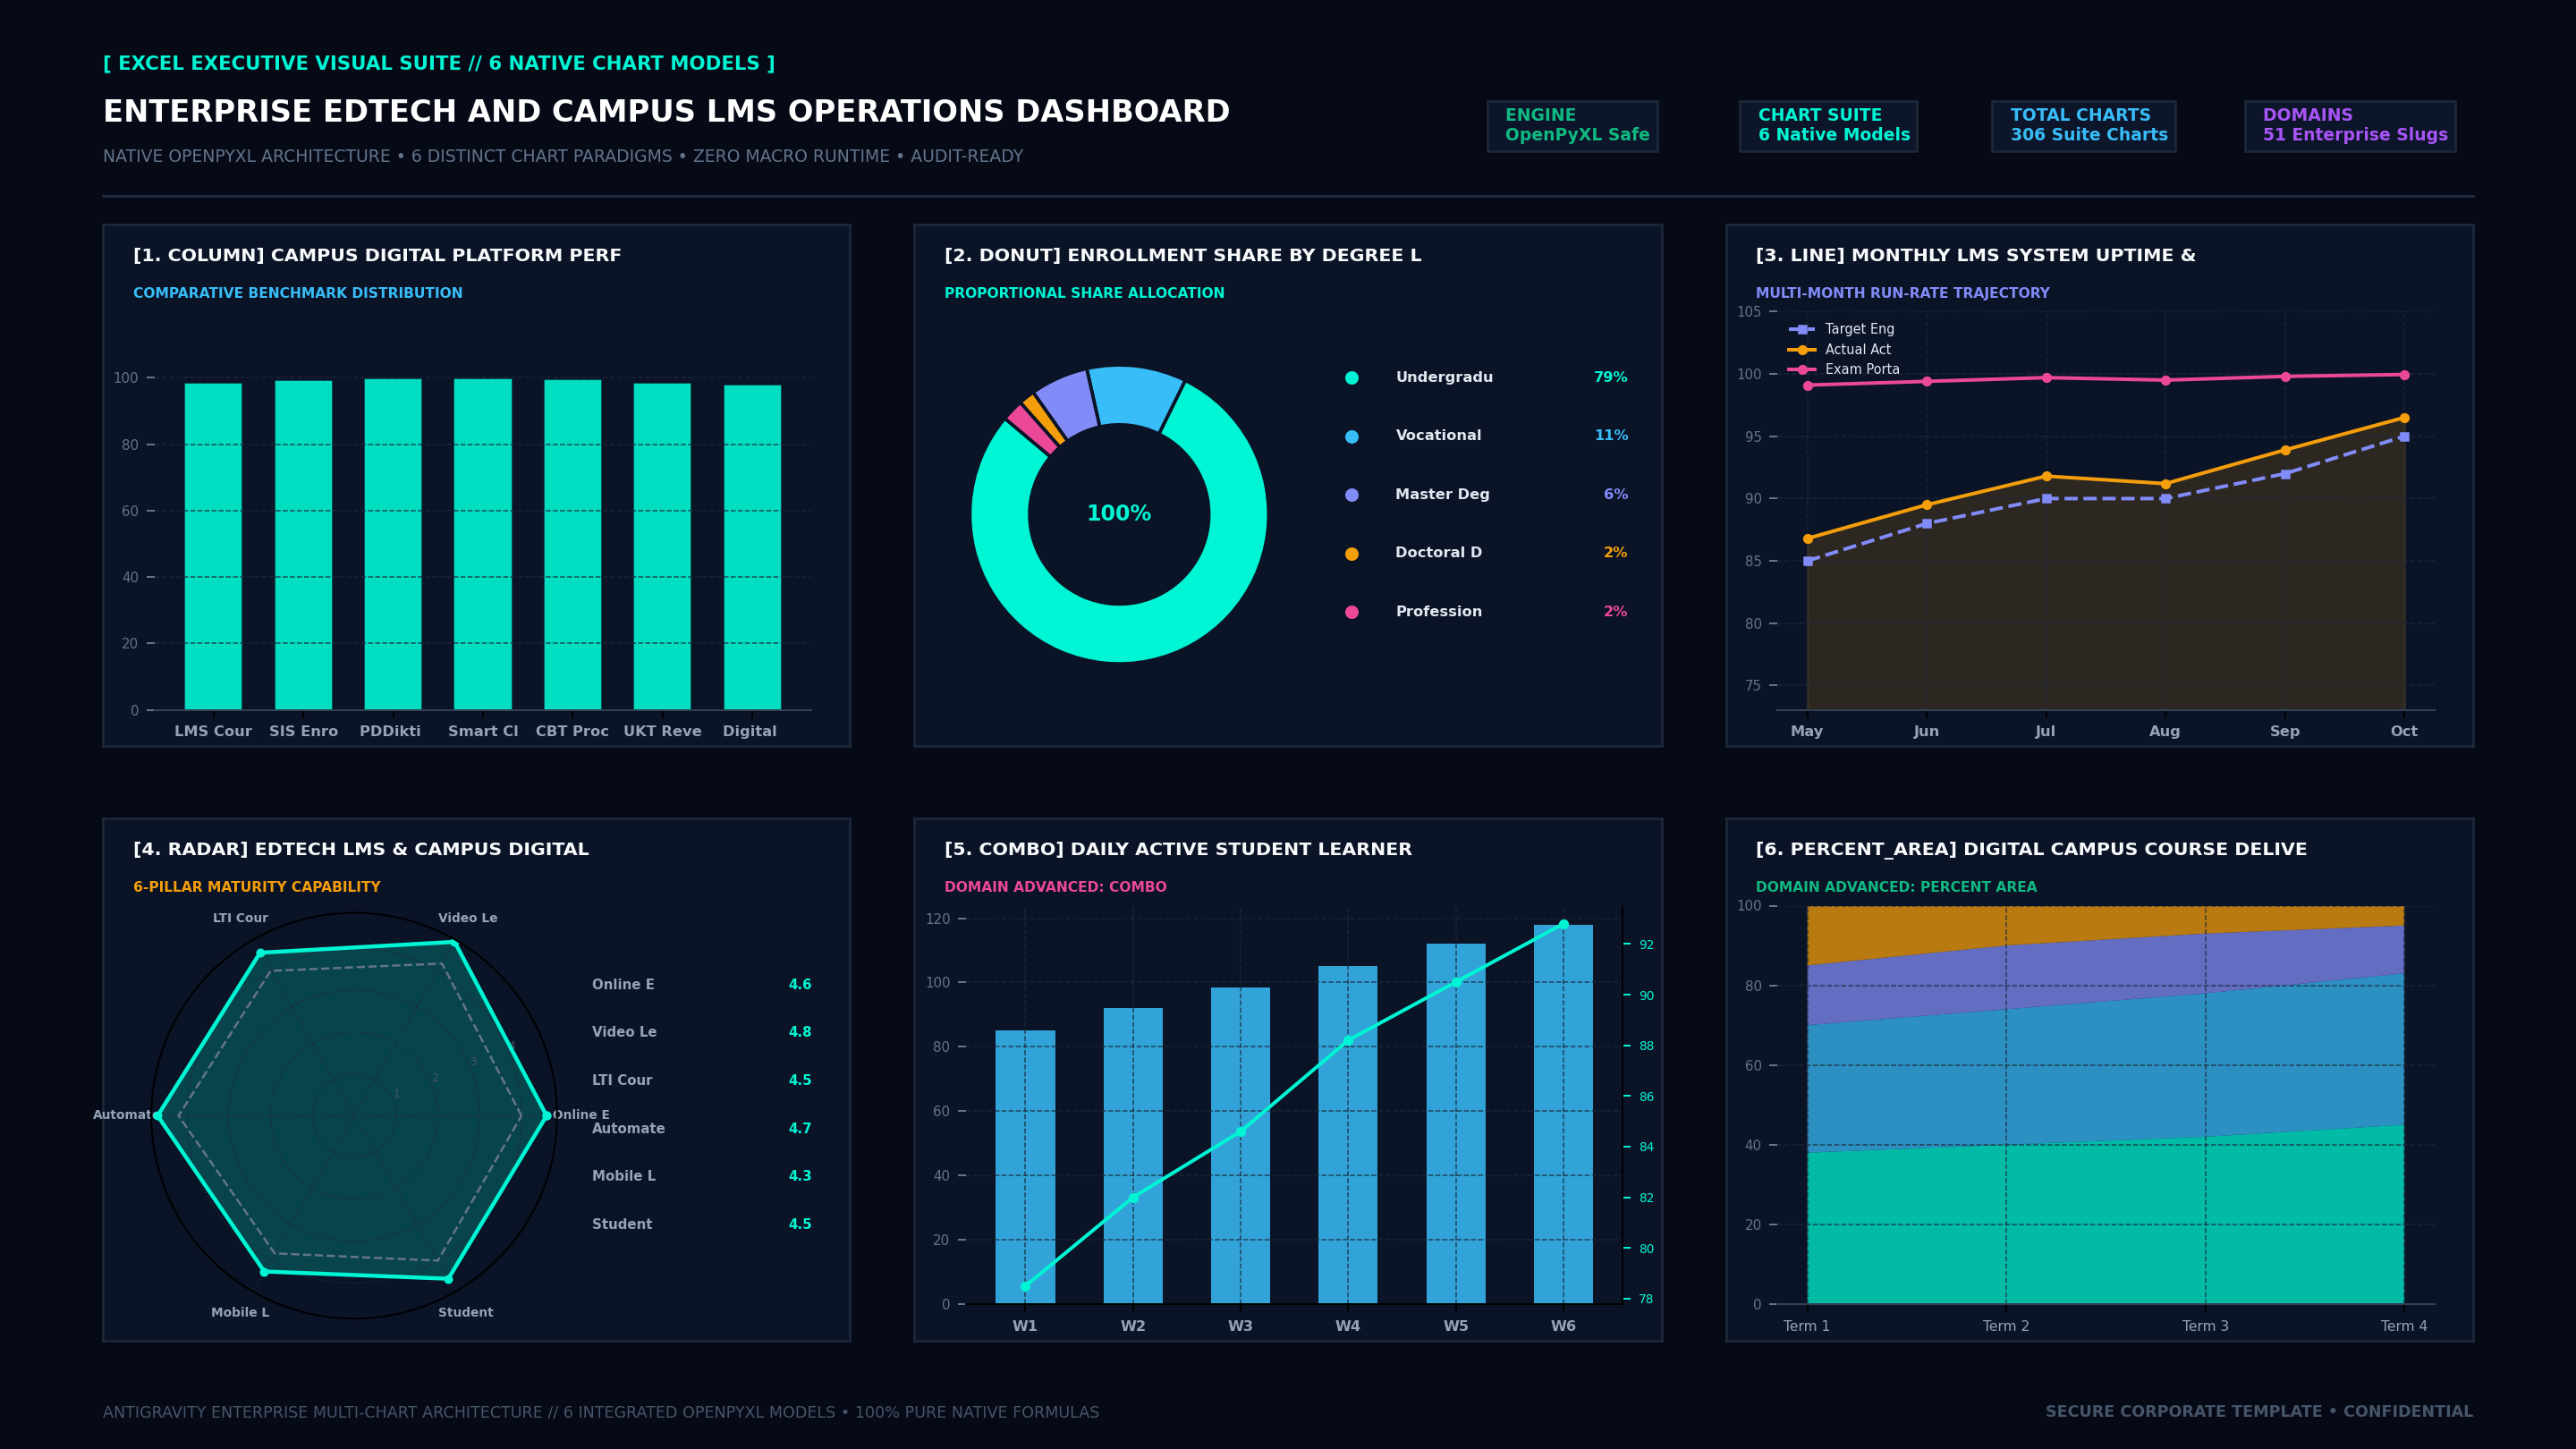Click the 100% donut center label
Screen dimensions: 2576x1449
coord(1119,514)
